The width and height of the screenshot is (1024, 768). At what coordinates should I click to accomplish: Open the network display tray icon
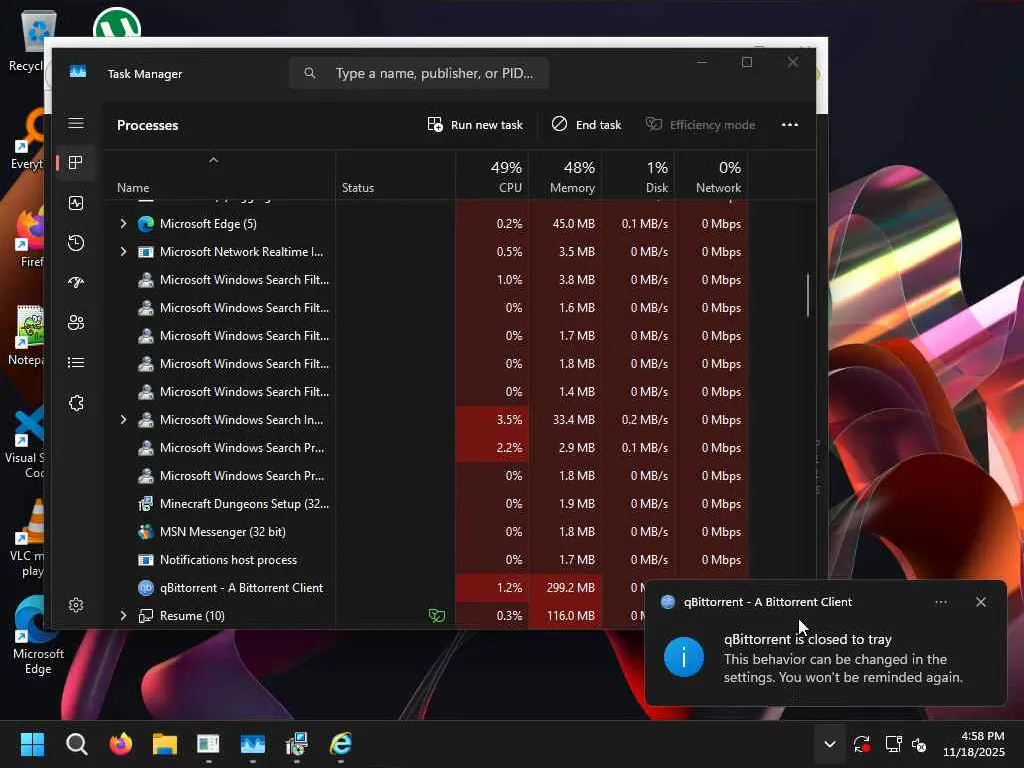[893, 744]
